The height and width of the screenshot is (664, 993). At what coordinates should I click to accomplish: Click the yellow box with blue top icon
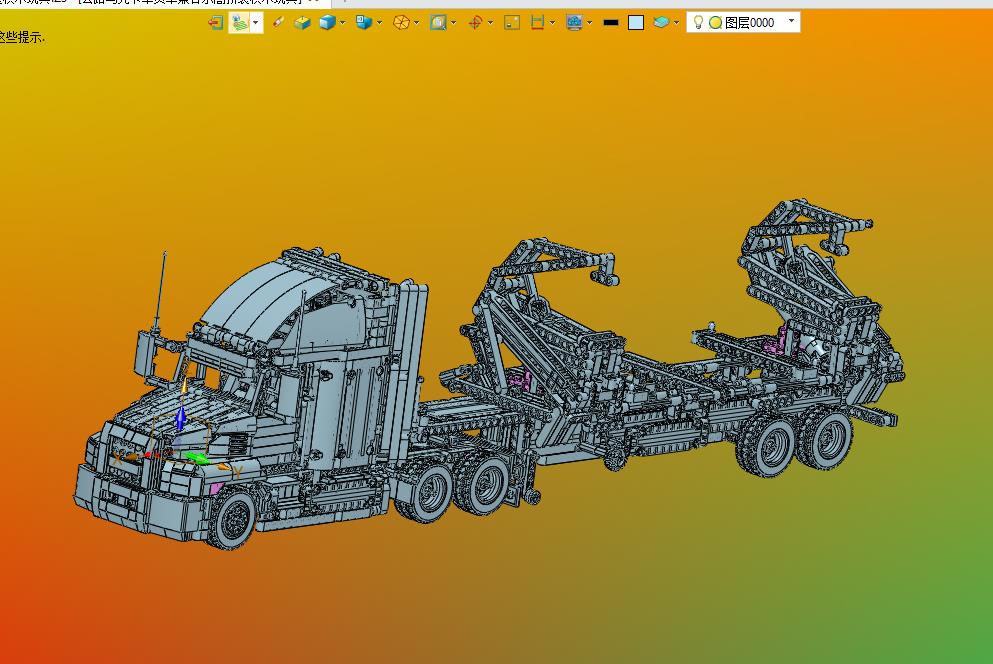pyautogui.click(x=302, y=23)
